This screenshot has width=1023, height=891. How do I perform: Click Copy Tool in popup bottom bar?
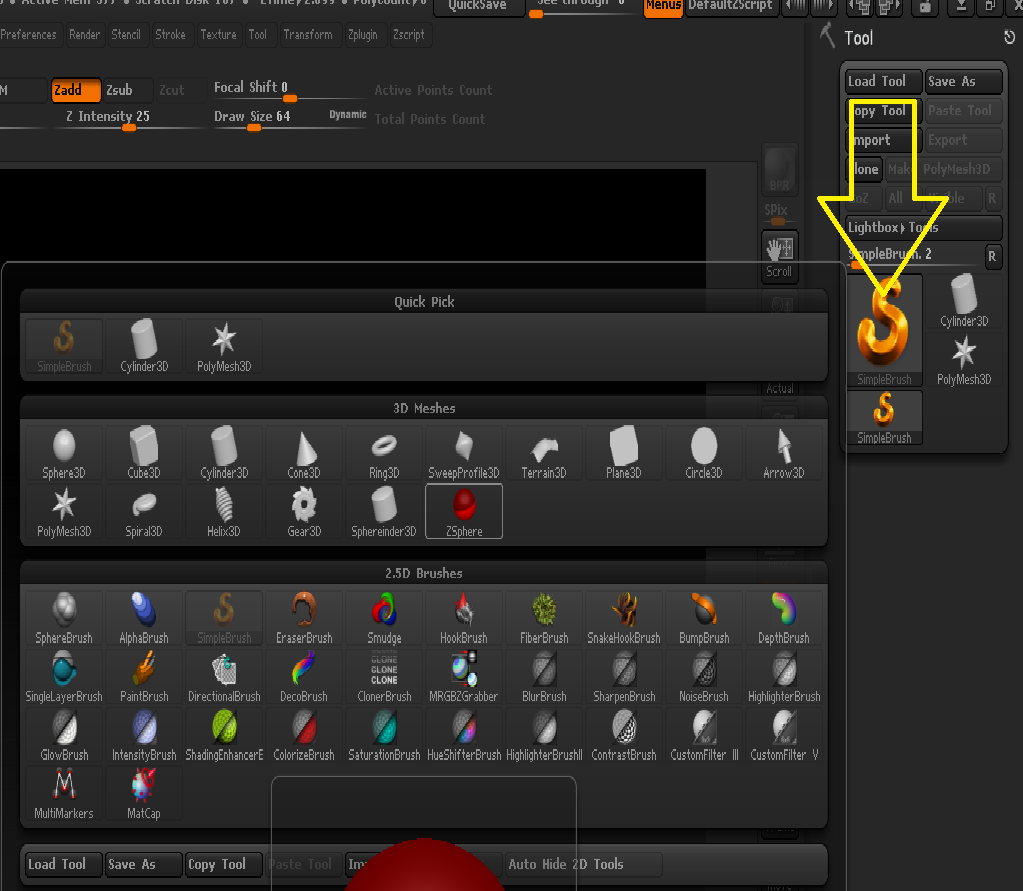pos(224,864)
